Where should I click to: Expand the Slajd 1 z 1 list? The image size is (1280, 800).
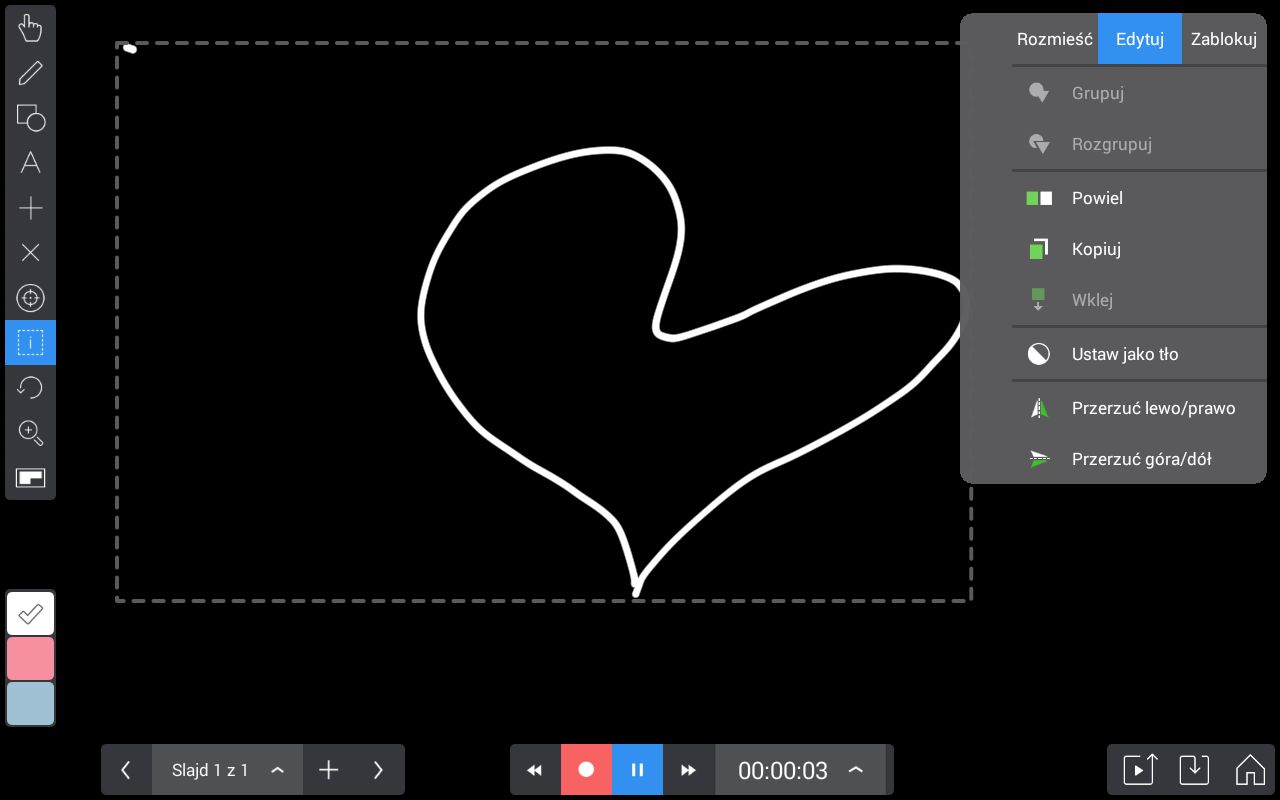point(228,770)
